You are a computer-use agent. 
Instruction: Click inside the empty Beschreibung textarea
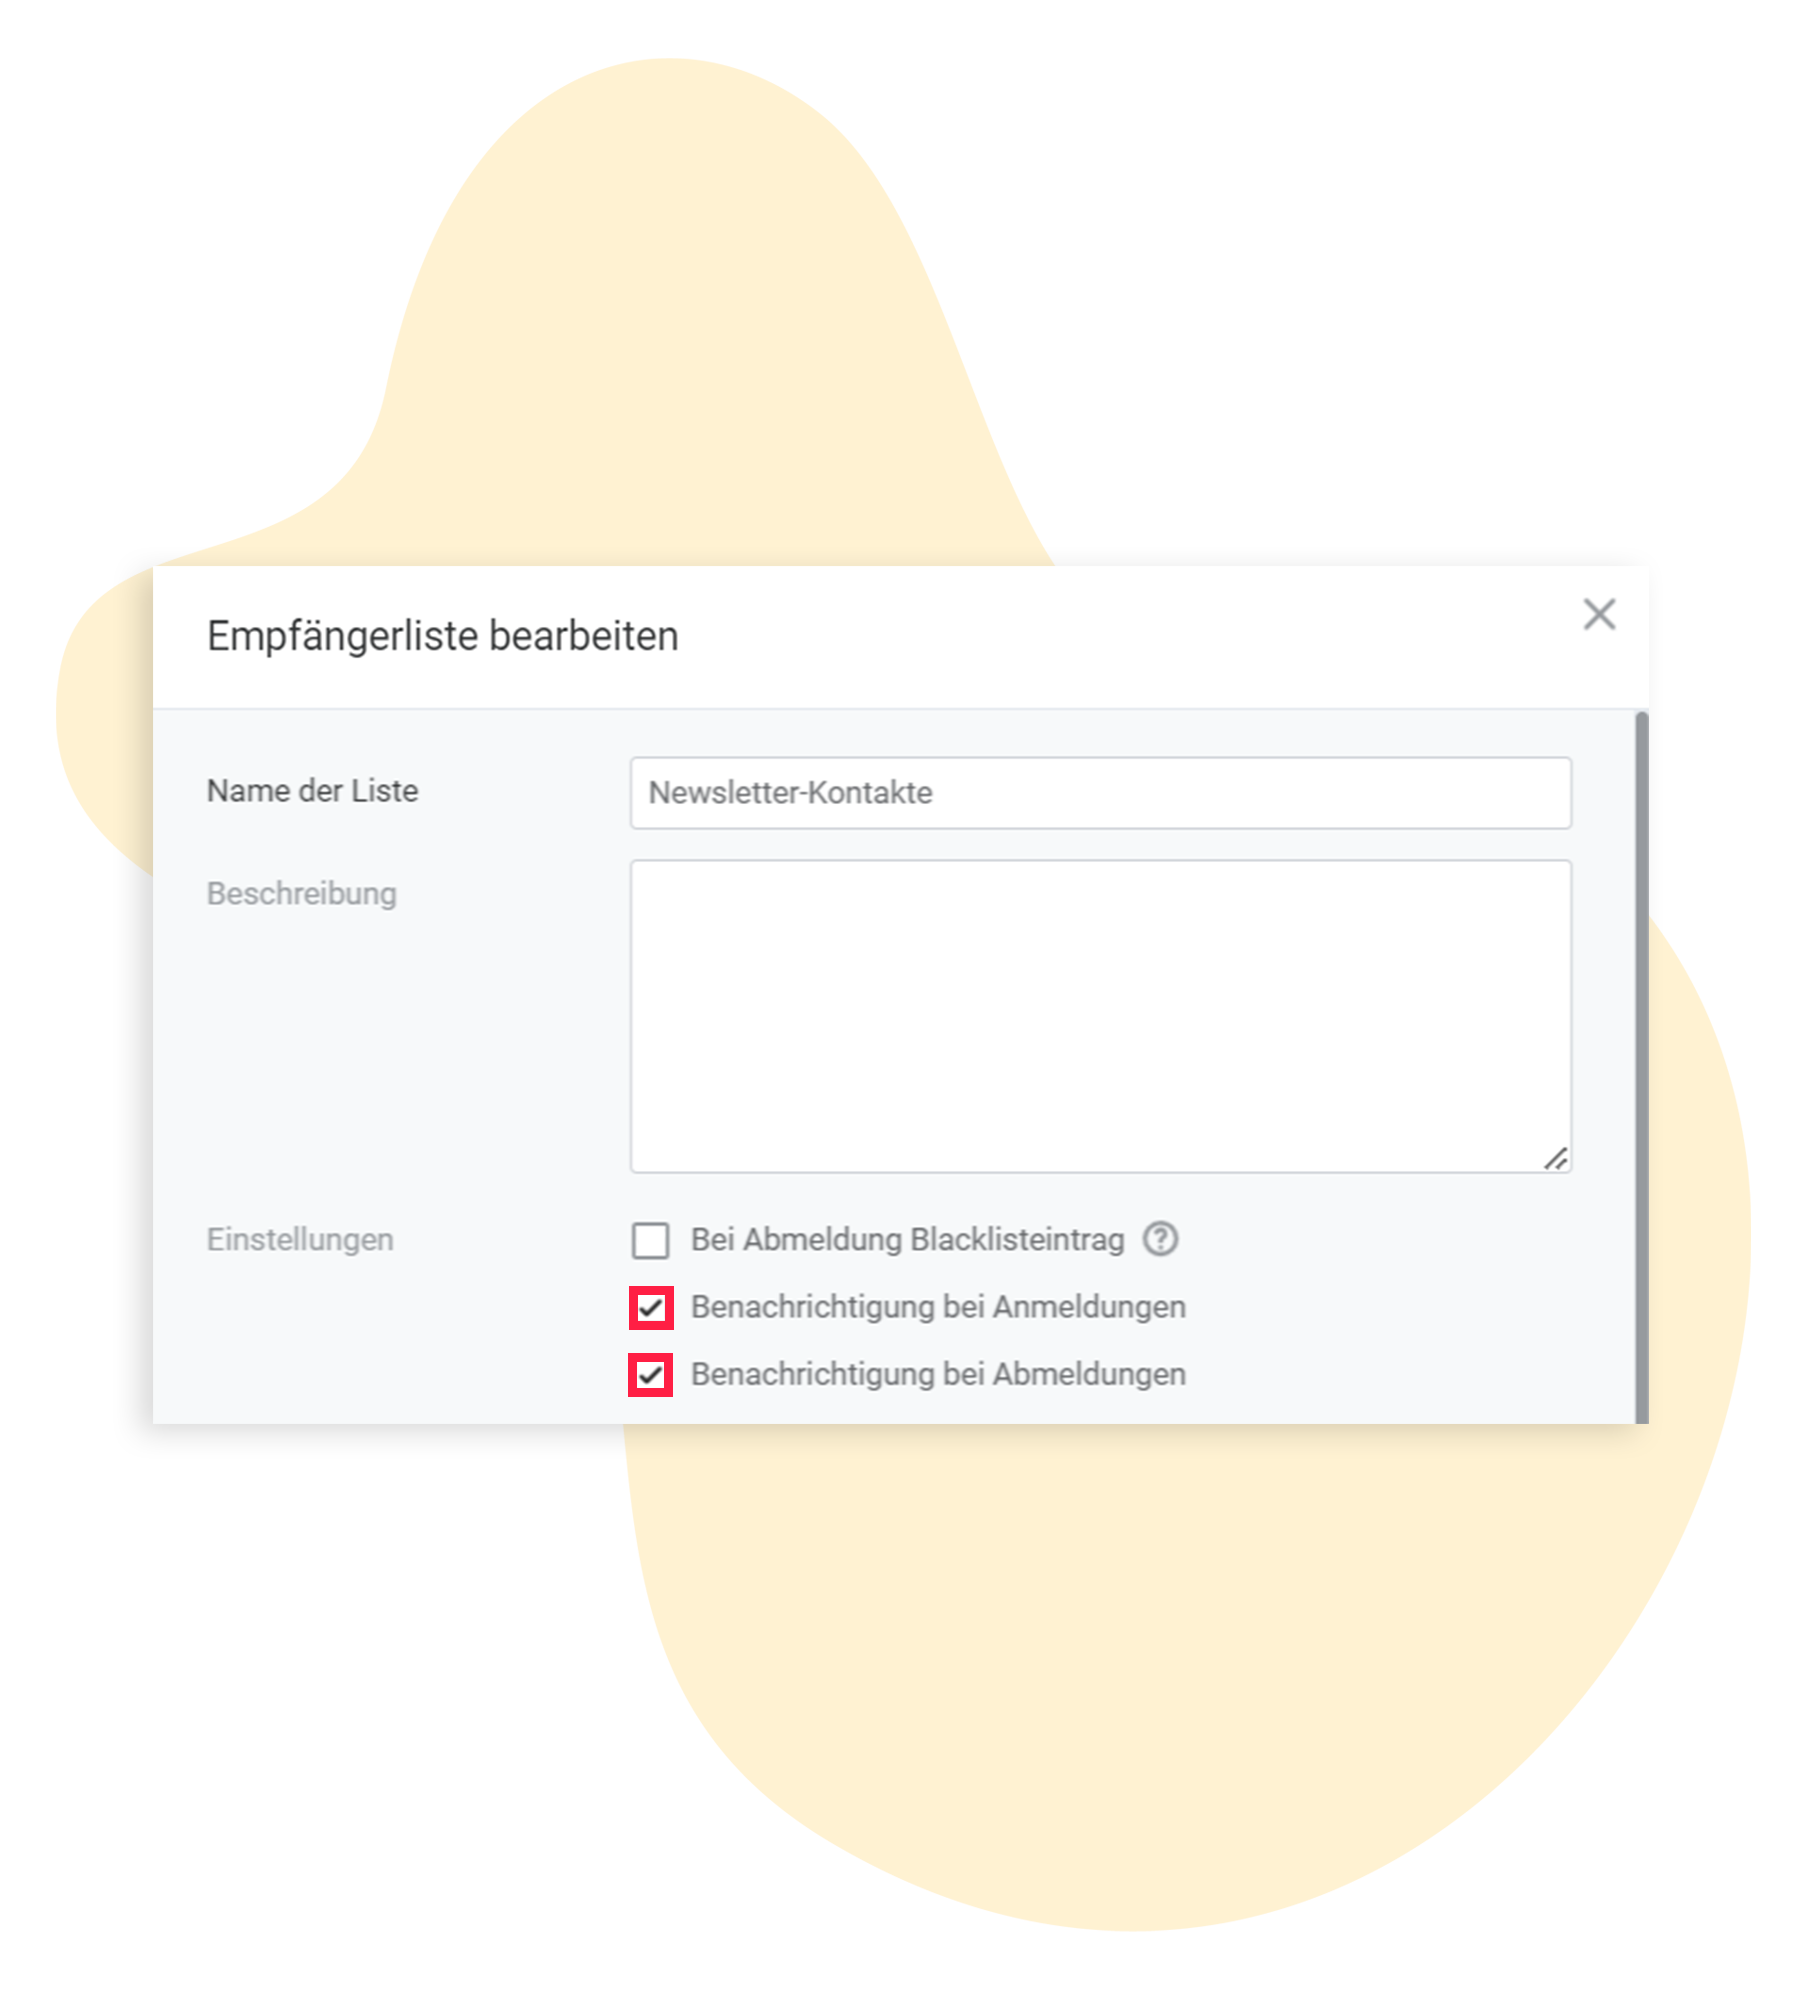pos(1100,1016)
